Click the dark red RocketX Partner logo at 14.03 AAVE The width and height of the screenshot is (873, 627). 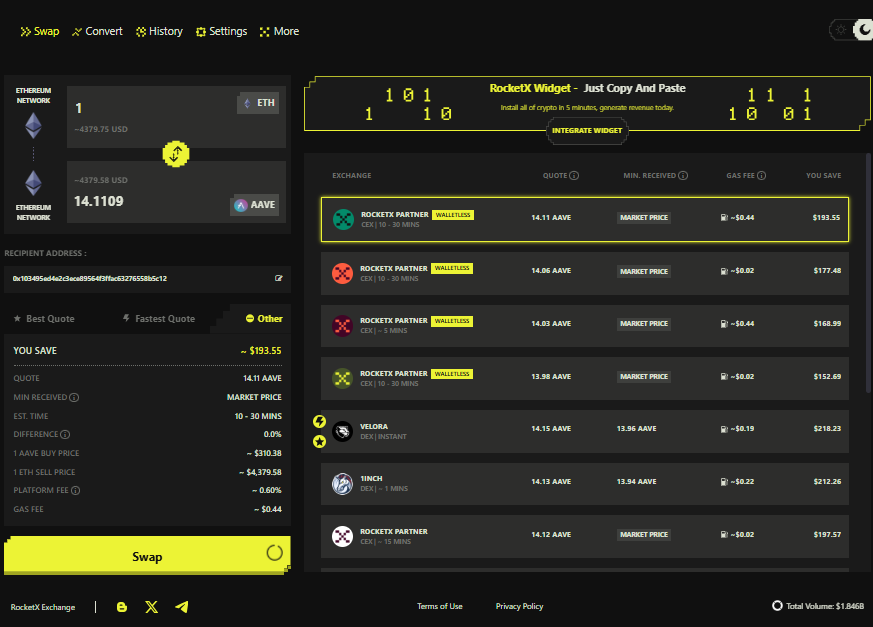click(342, 326)
